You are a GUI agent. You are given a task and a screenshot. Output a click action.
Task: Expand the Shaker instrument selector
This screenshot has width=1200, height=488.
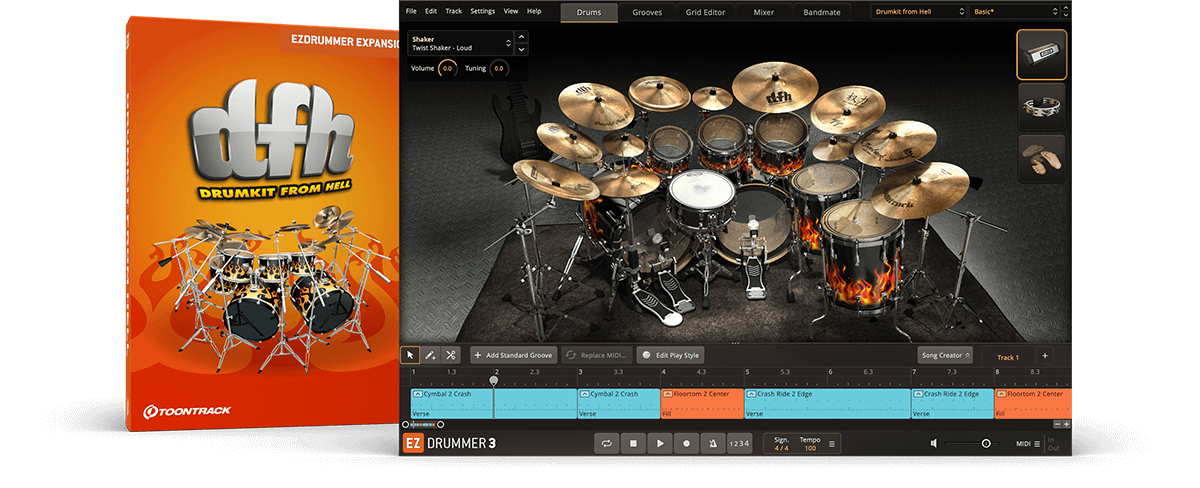(508, 44)
